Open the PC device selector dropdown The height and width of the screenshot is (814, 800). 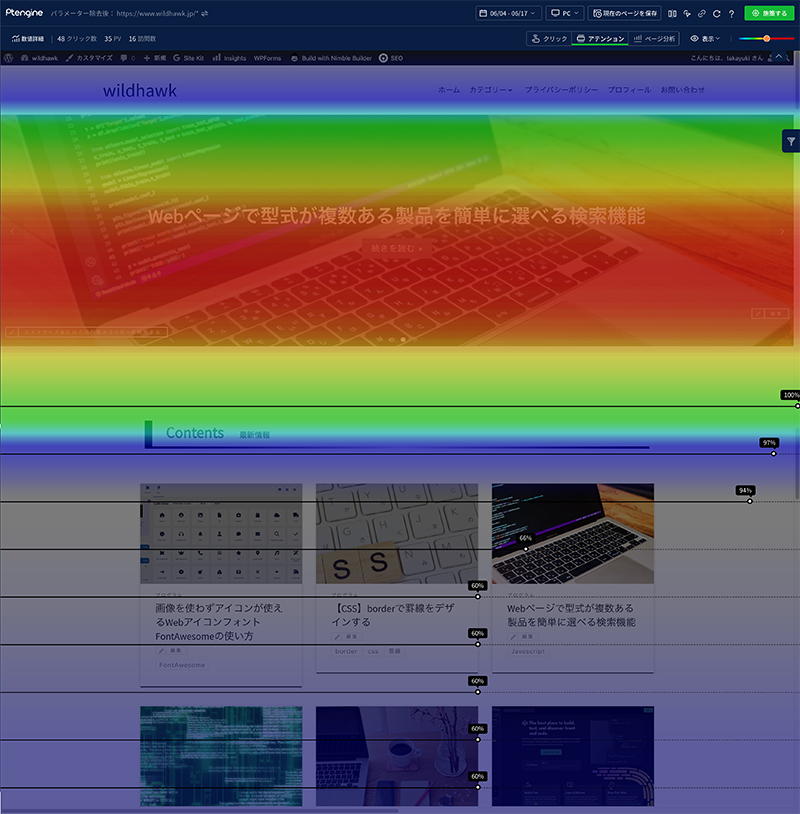pyautogui.click(x=566, y=13)
